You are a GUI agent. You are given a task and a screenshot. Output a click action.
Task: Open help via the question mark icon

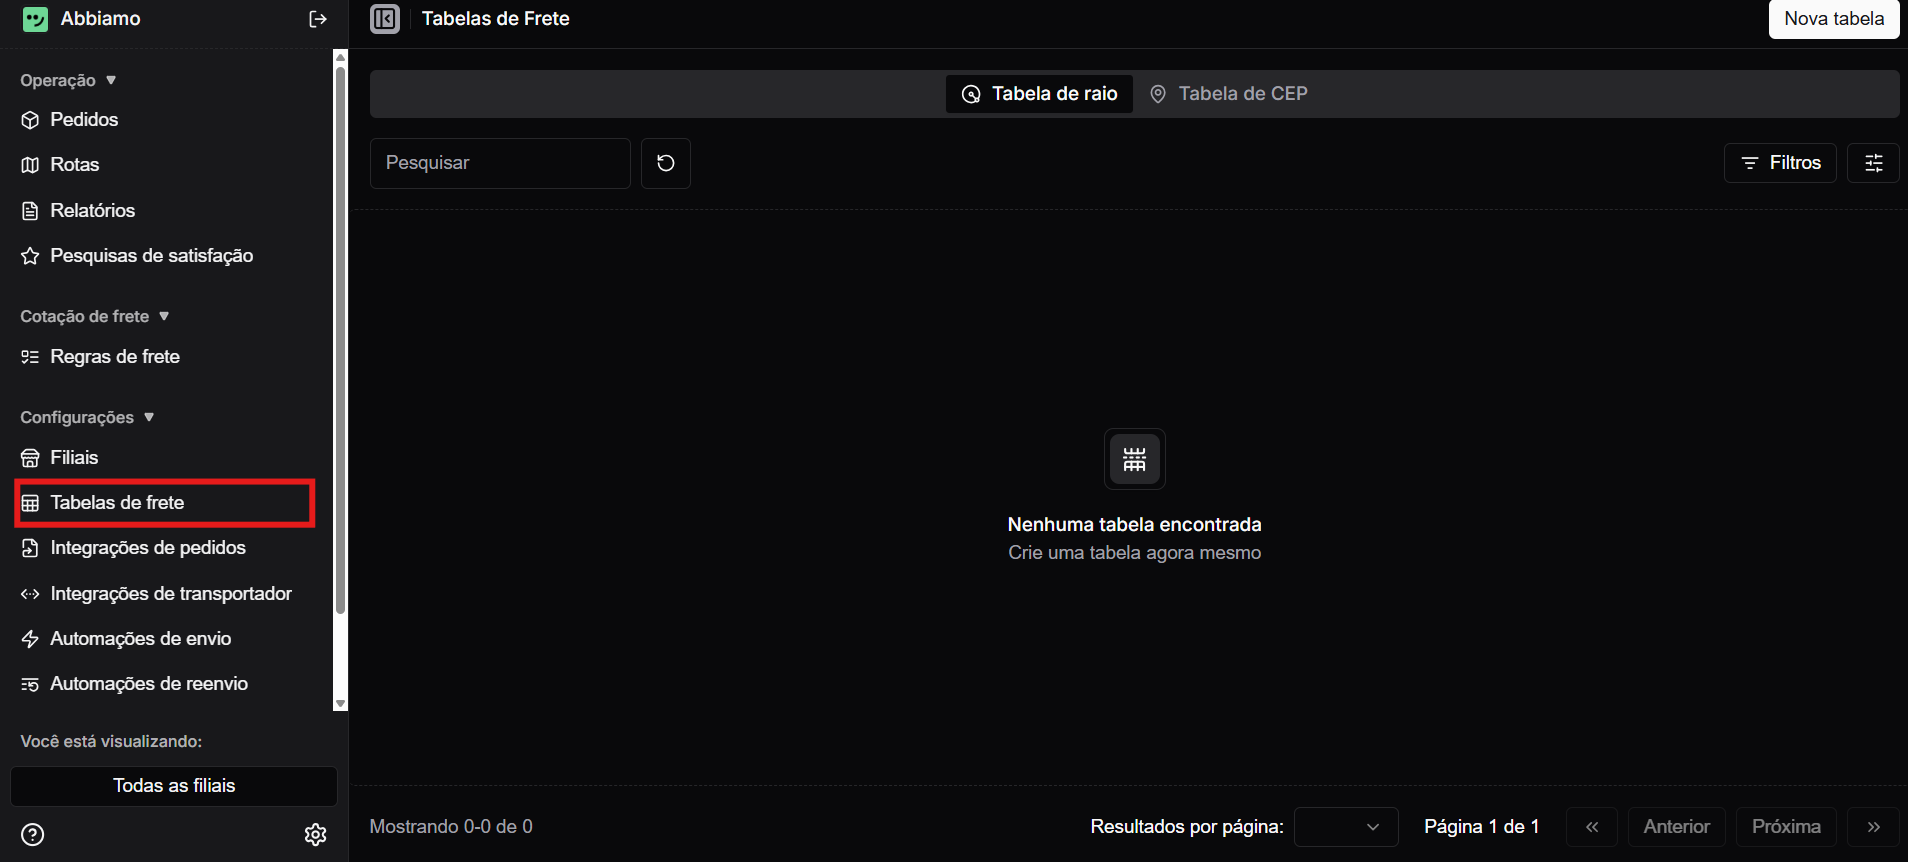33,834
